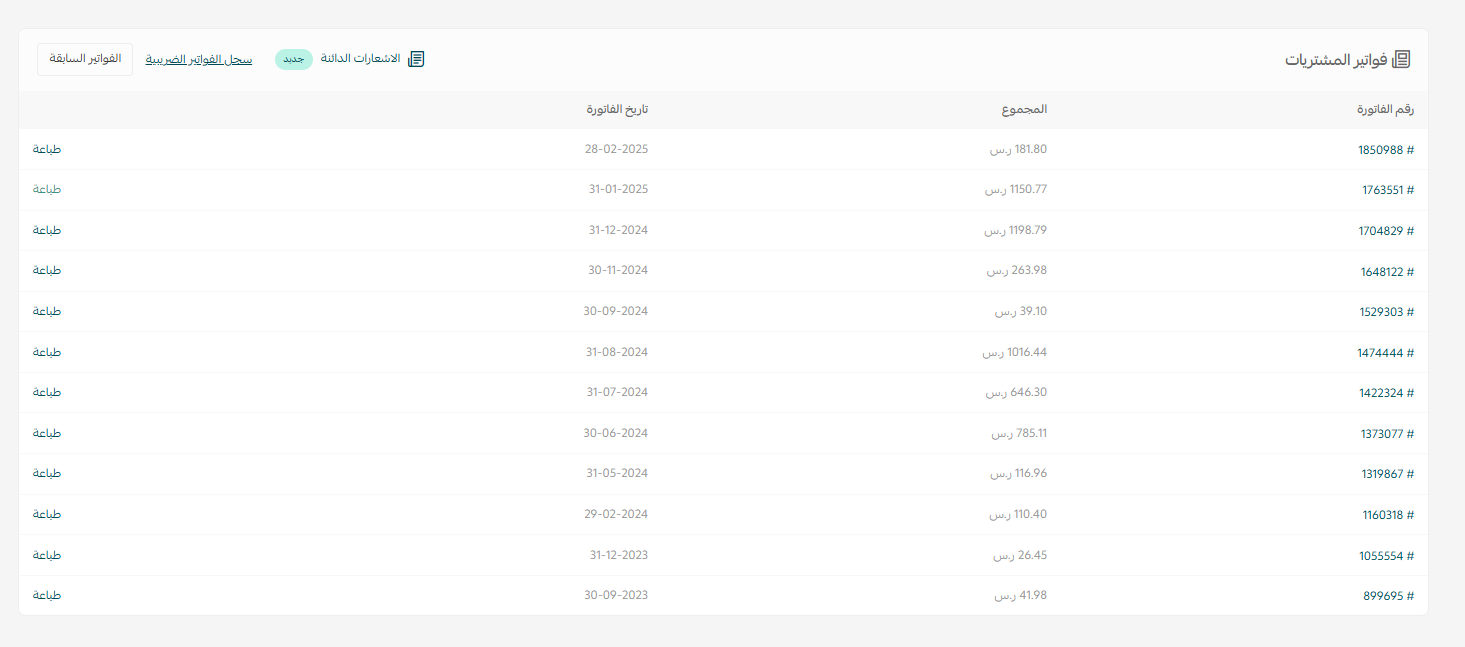
Task: Print invoice dated 31-01-2025
Action: [47, 189]
